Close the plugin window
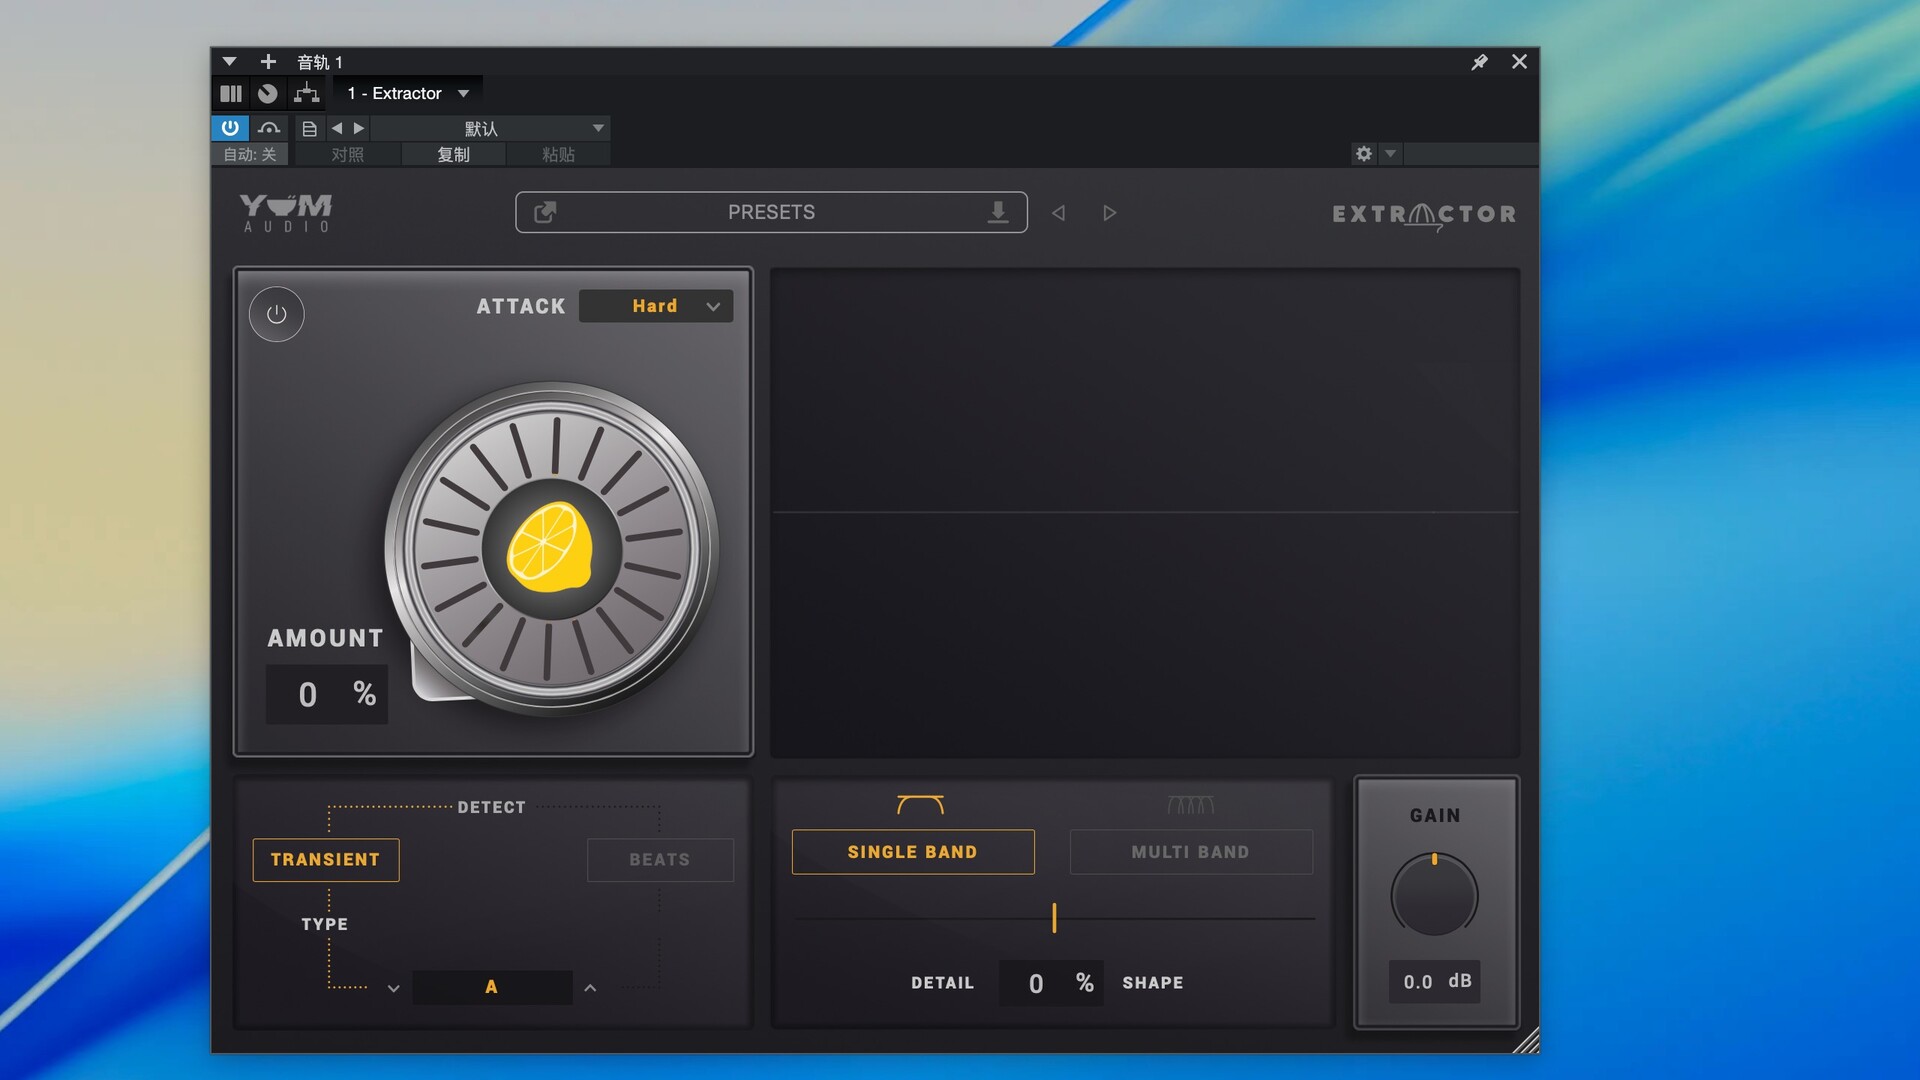This screenshot has width=1920, height=1080. (1519, 61)
